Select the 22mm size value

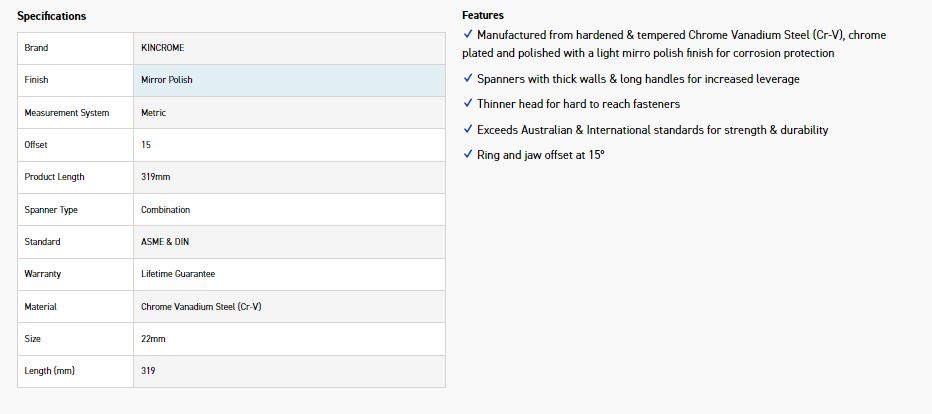pyautogui.click(x=153, y=339)
